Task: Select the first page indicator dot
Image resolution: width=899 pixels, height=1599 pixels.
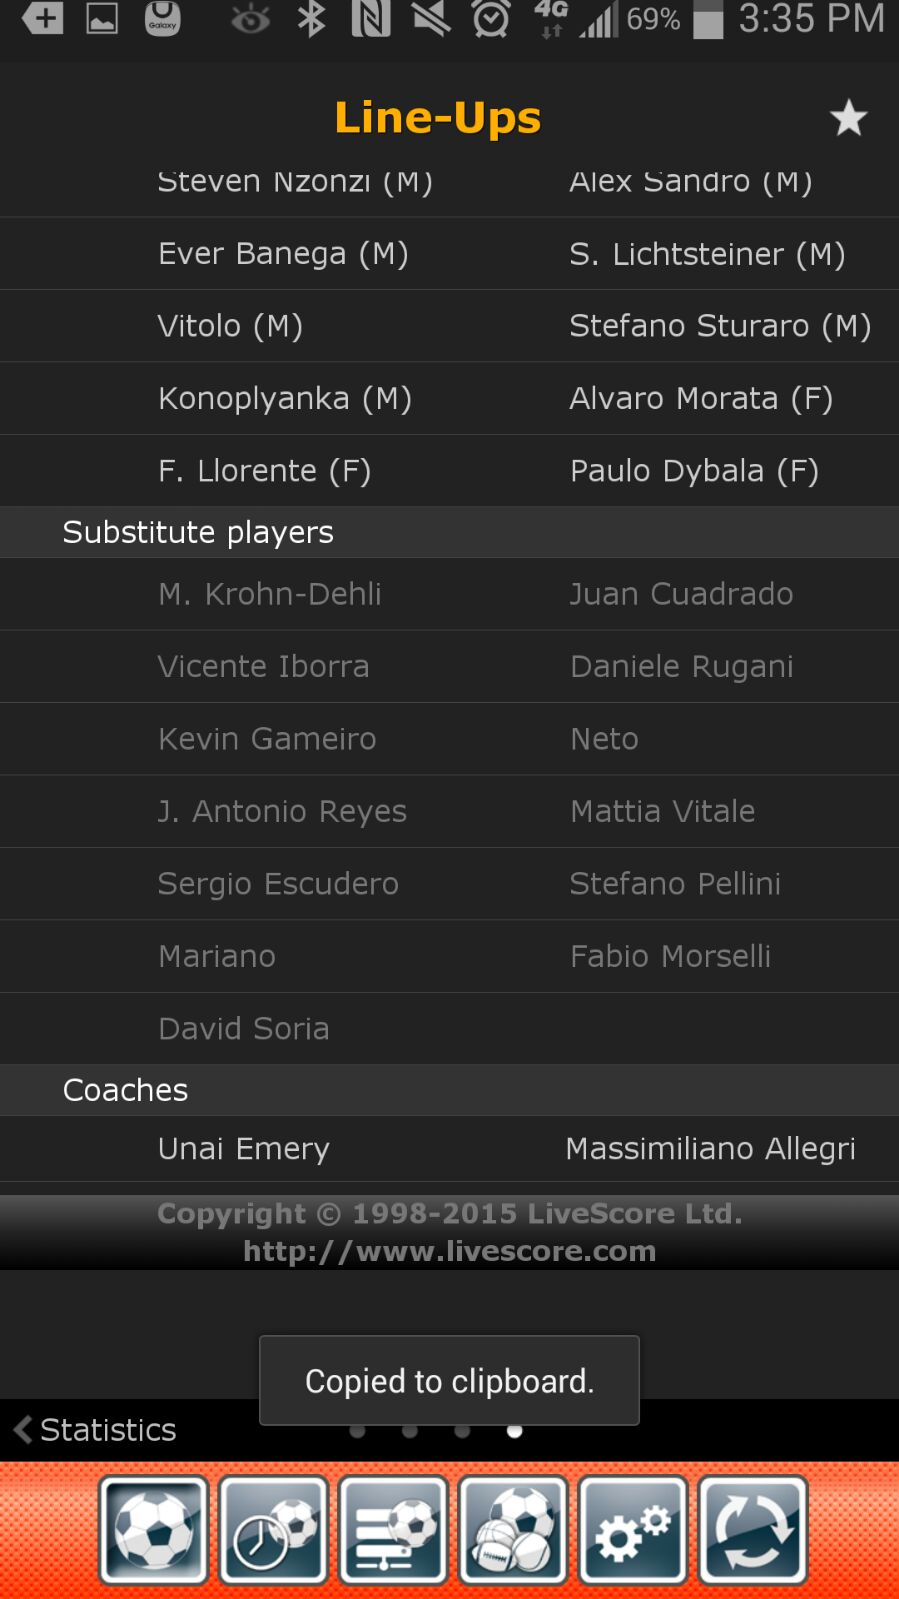Action: click(357, 1431)
